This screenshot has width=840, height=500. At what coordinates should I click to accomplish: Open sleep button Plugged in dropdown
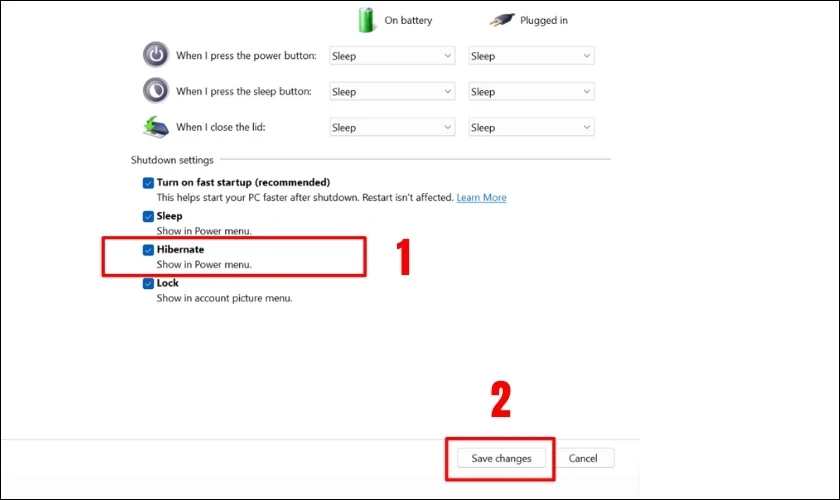[531, 92]
